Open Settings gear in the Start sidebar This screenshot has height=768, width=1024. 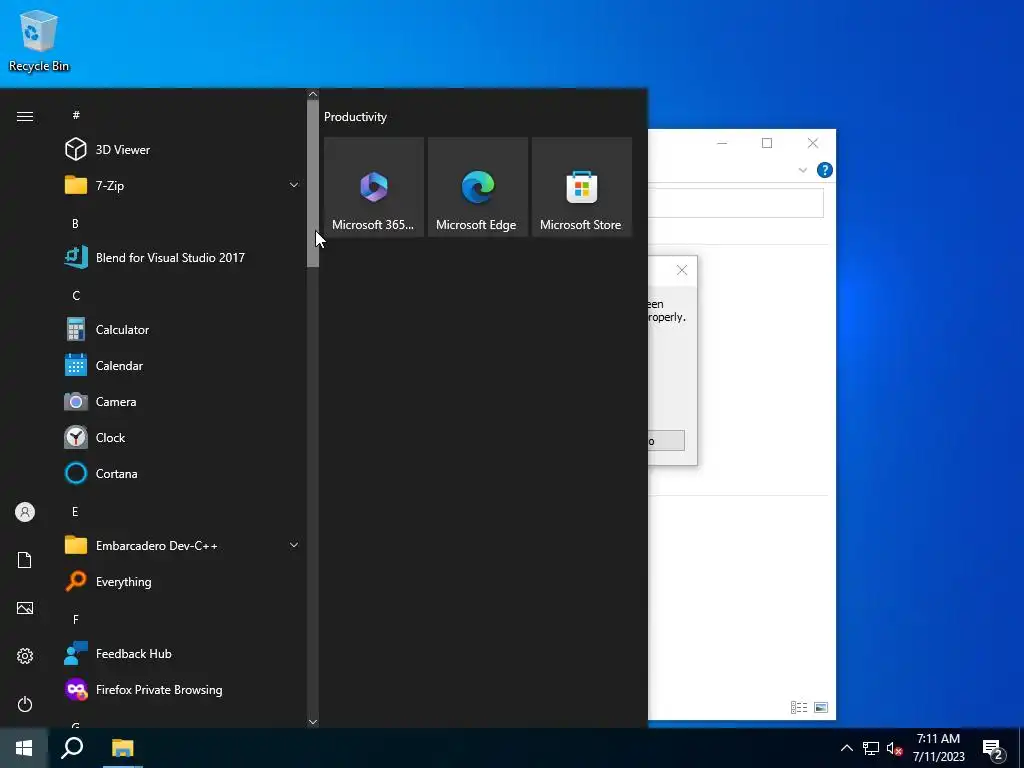click(25, 656)
